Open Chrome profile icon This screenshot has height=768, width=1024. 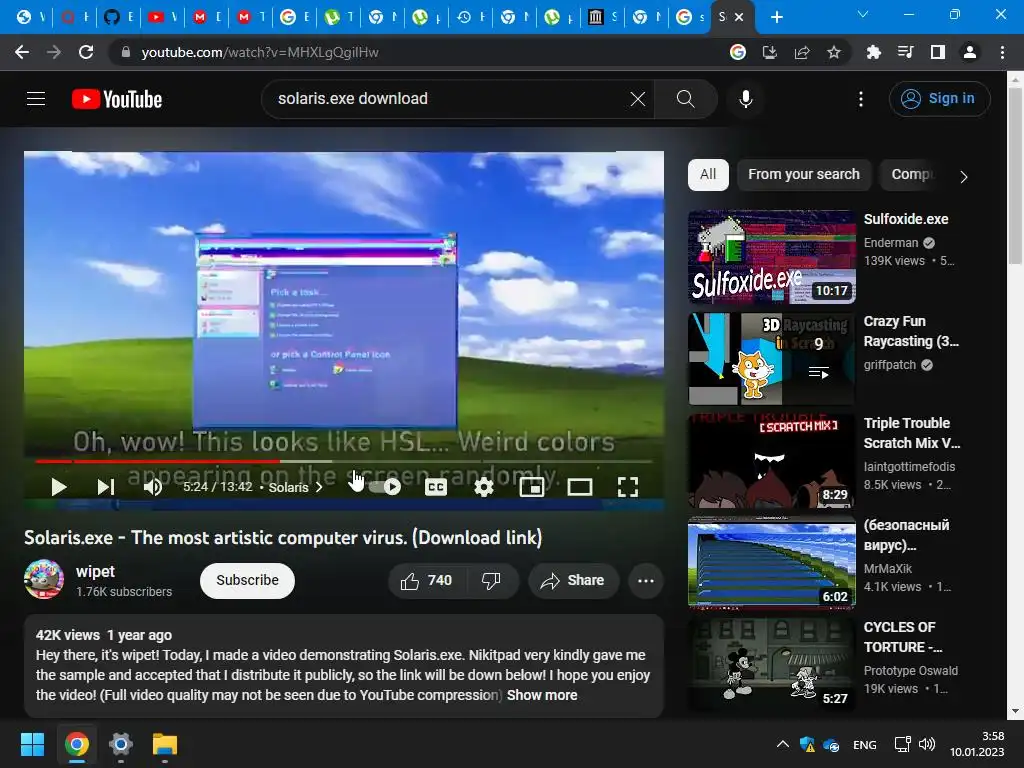(x=970, y=52)
